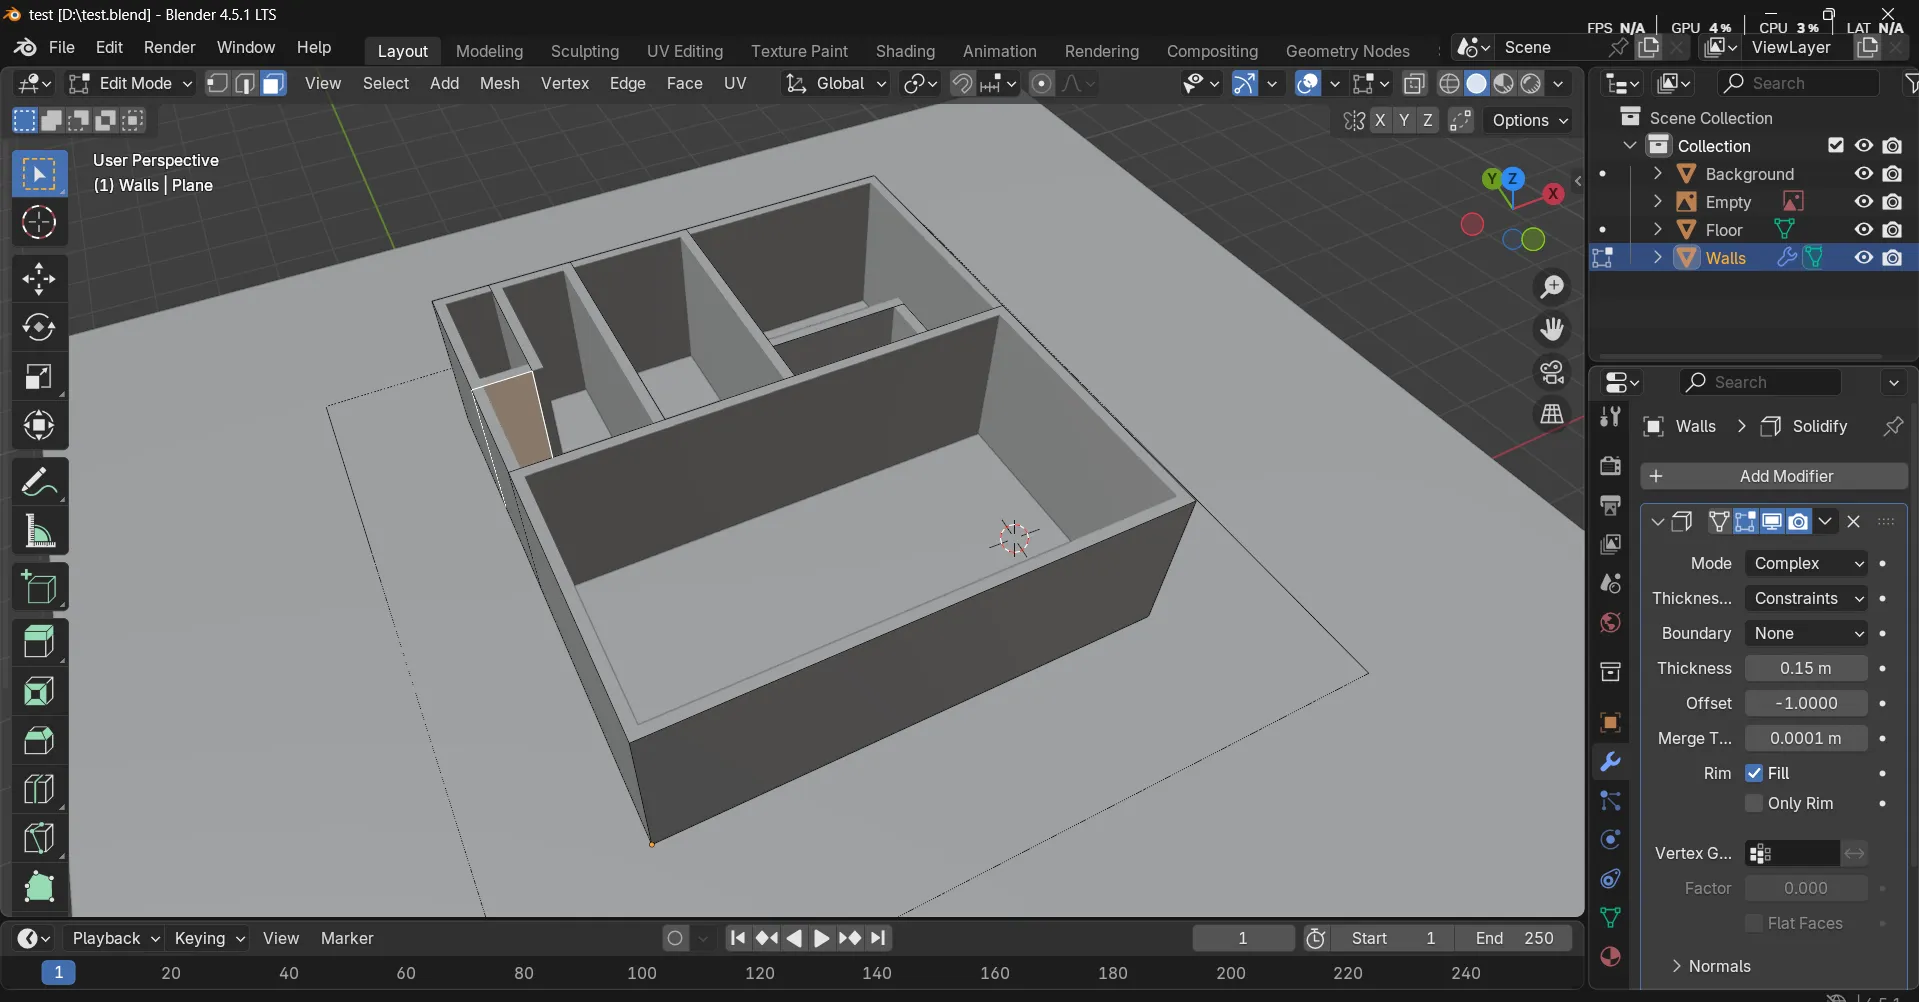Hide the Floor object in outliner
The height and width of the screenshot is (1002, 1919).
(1863, 230)
